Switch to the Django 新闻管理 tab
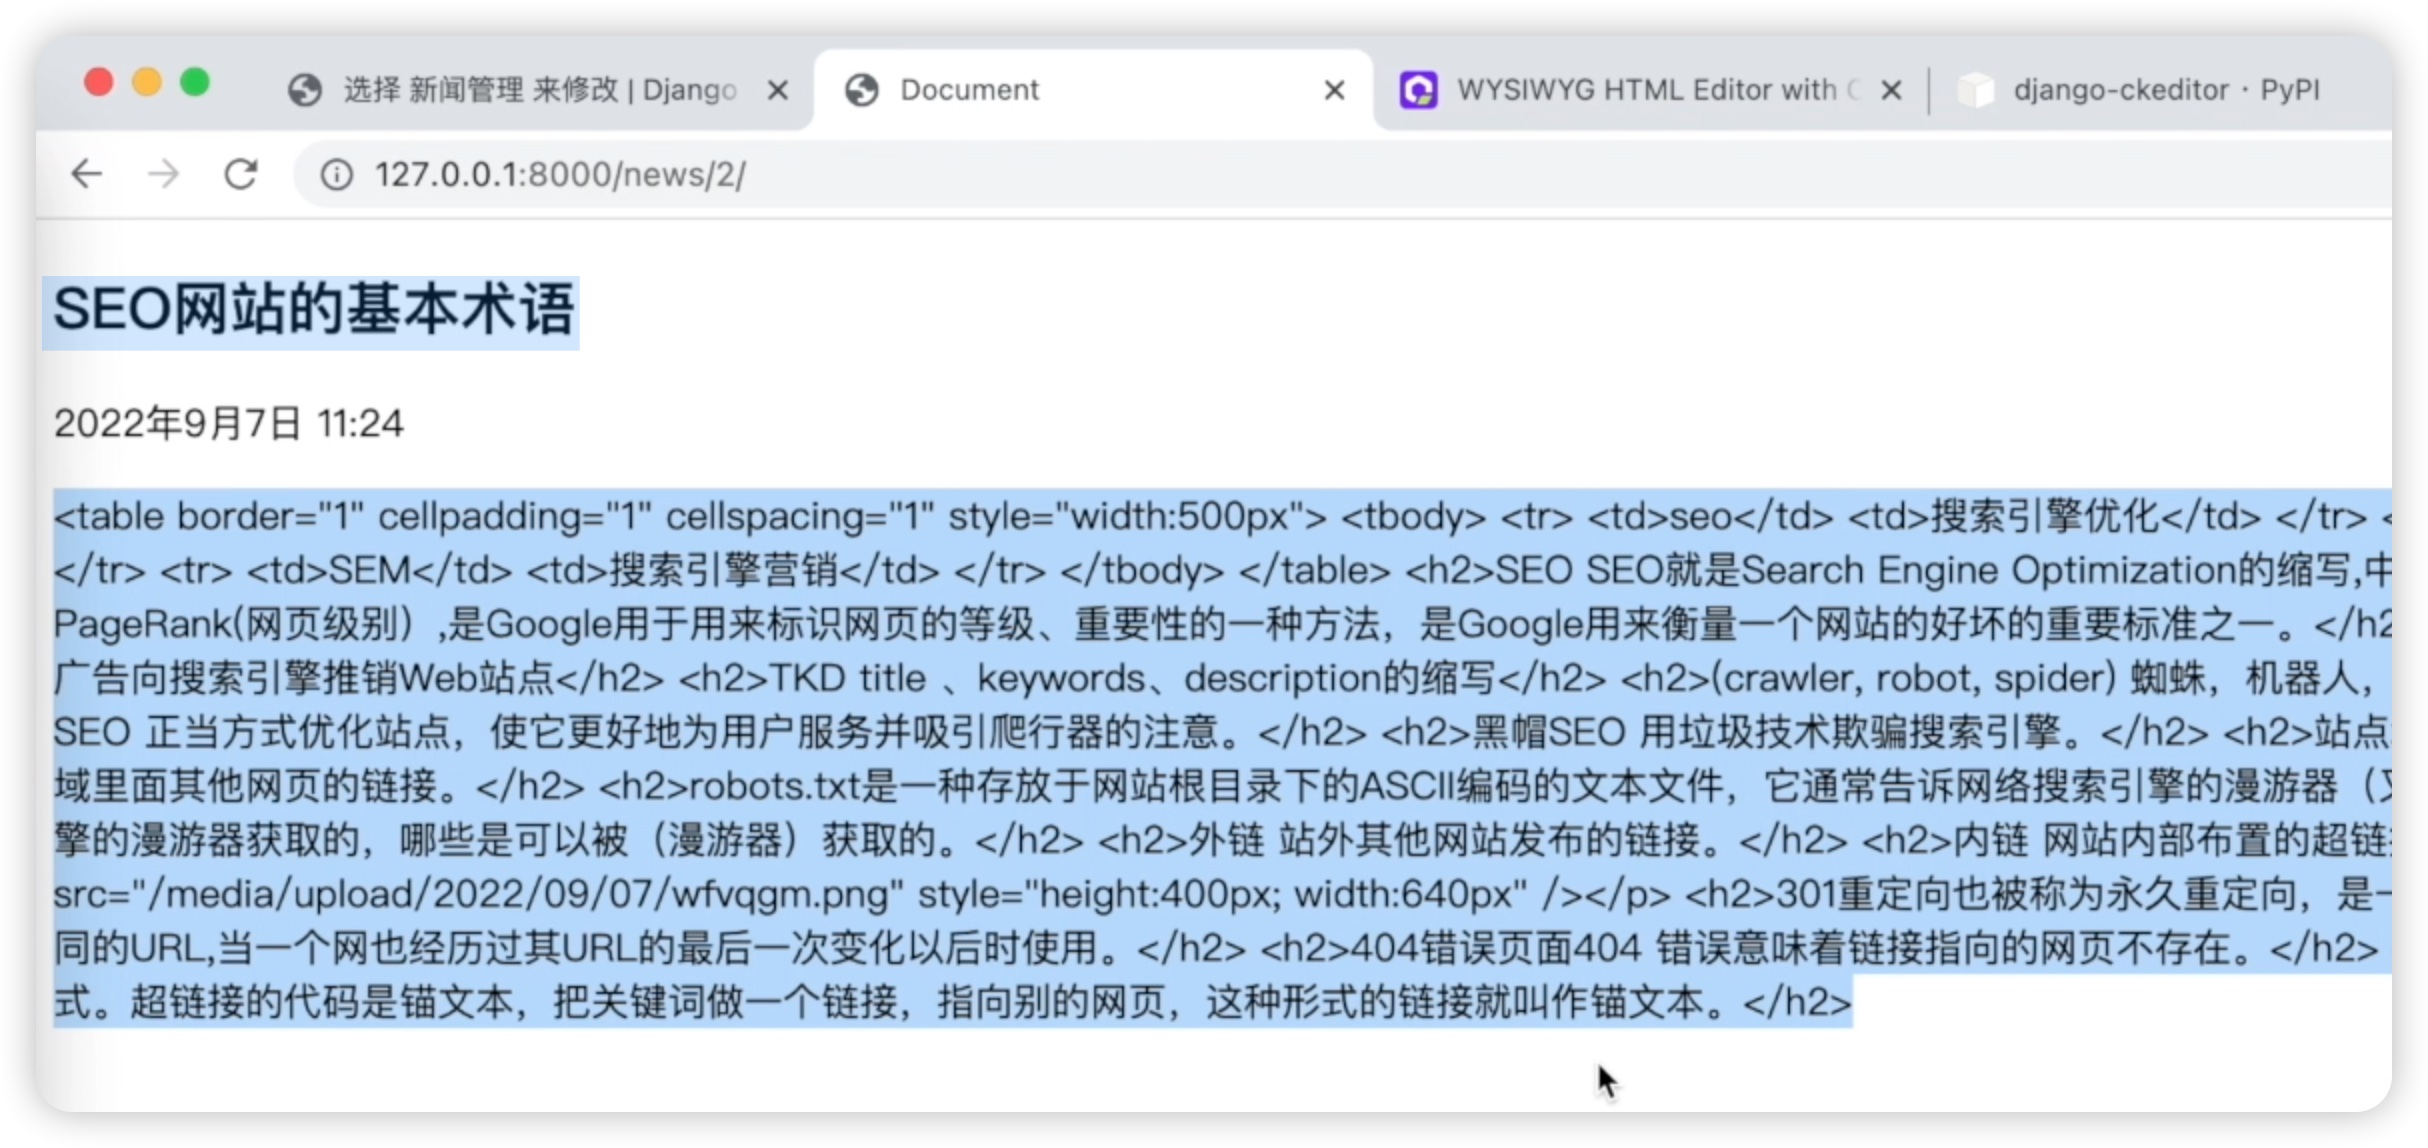This screenshot has height=1148, width=2428. pyautogui.click(x=540, y=90)
